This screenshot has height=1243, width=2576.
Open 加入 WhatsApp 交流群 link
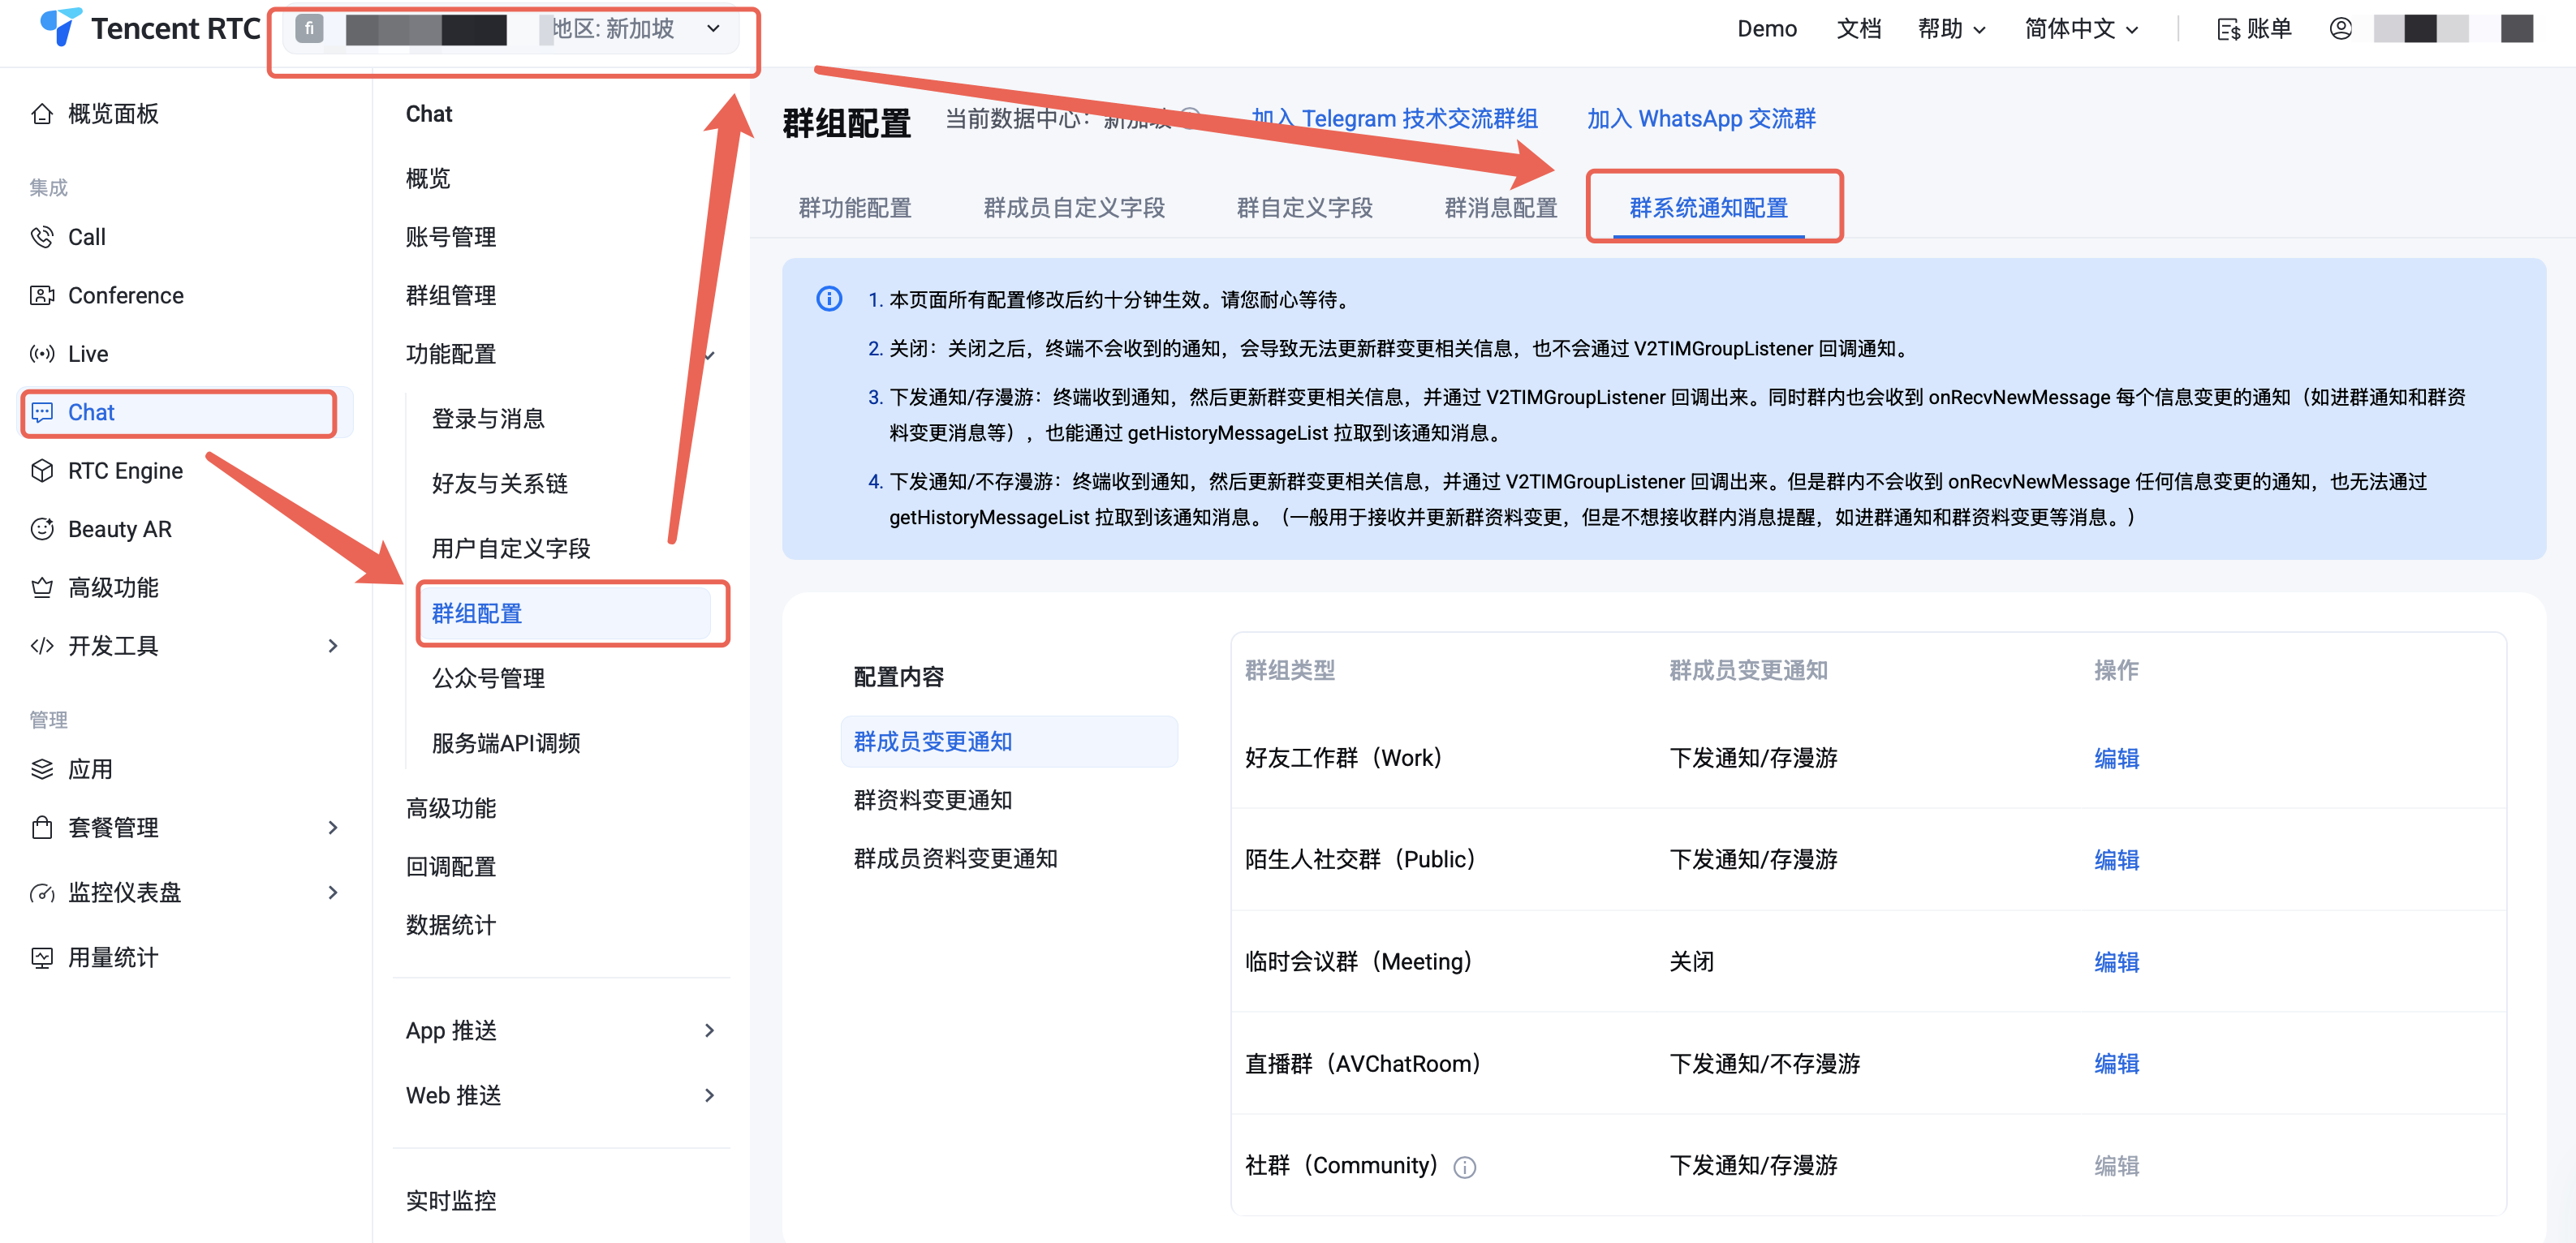point(1700,119)
